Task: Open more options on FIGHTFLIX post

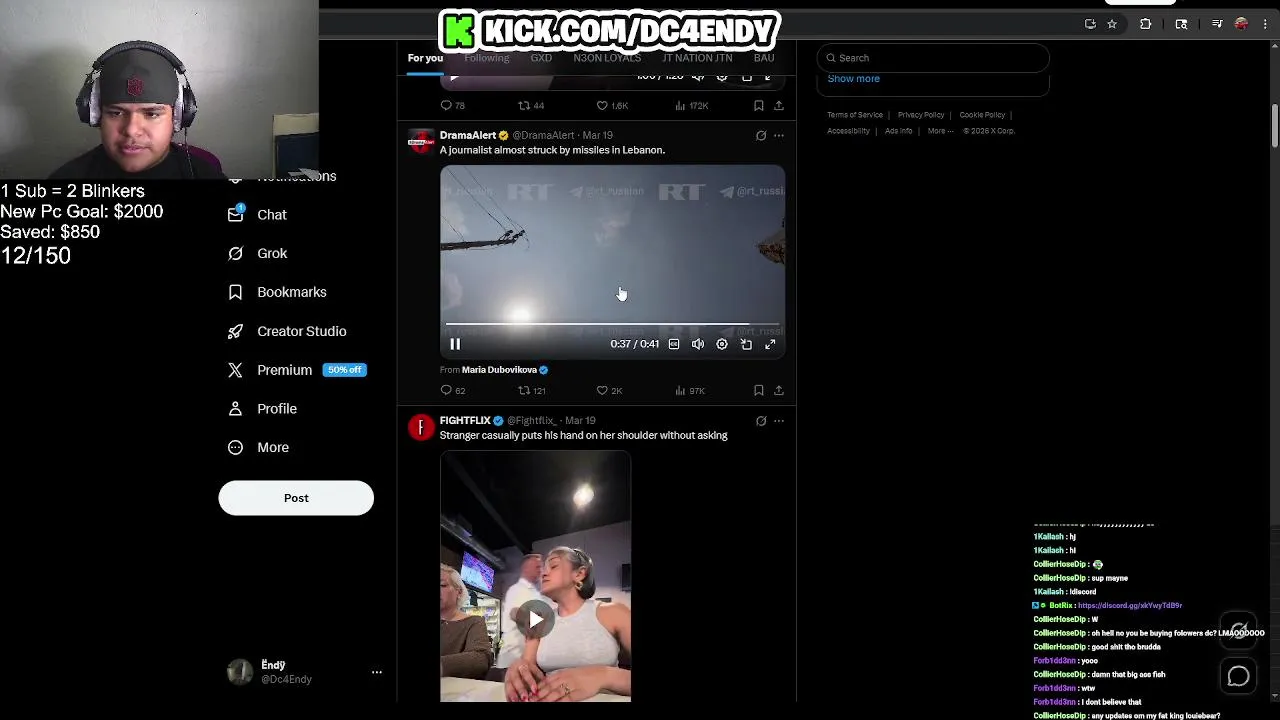Action: [779, 421]
